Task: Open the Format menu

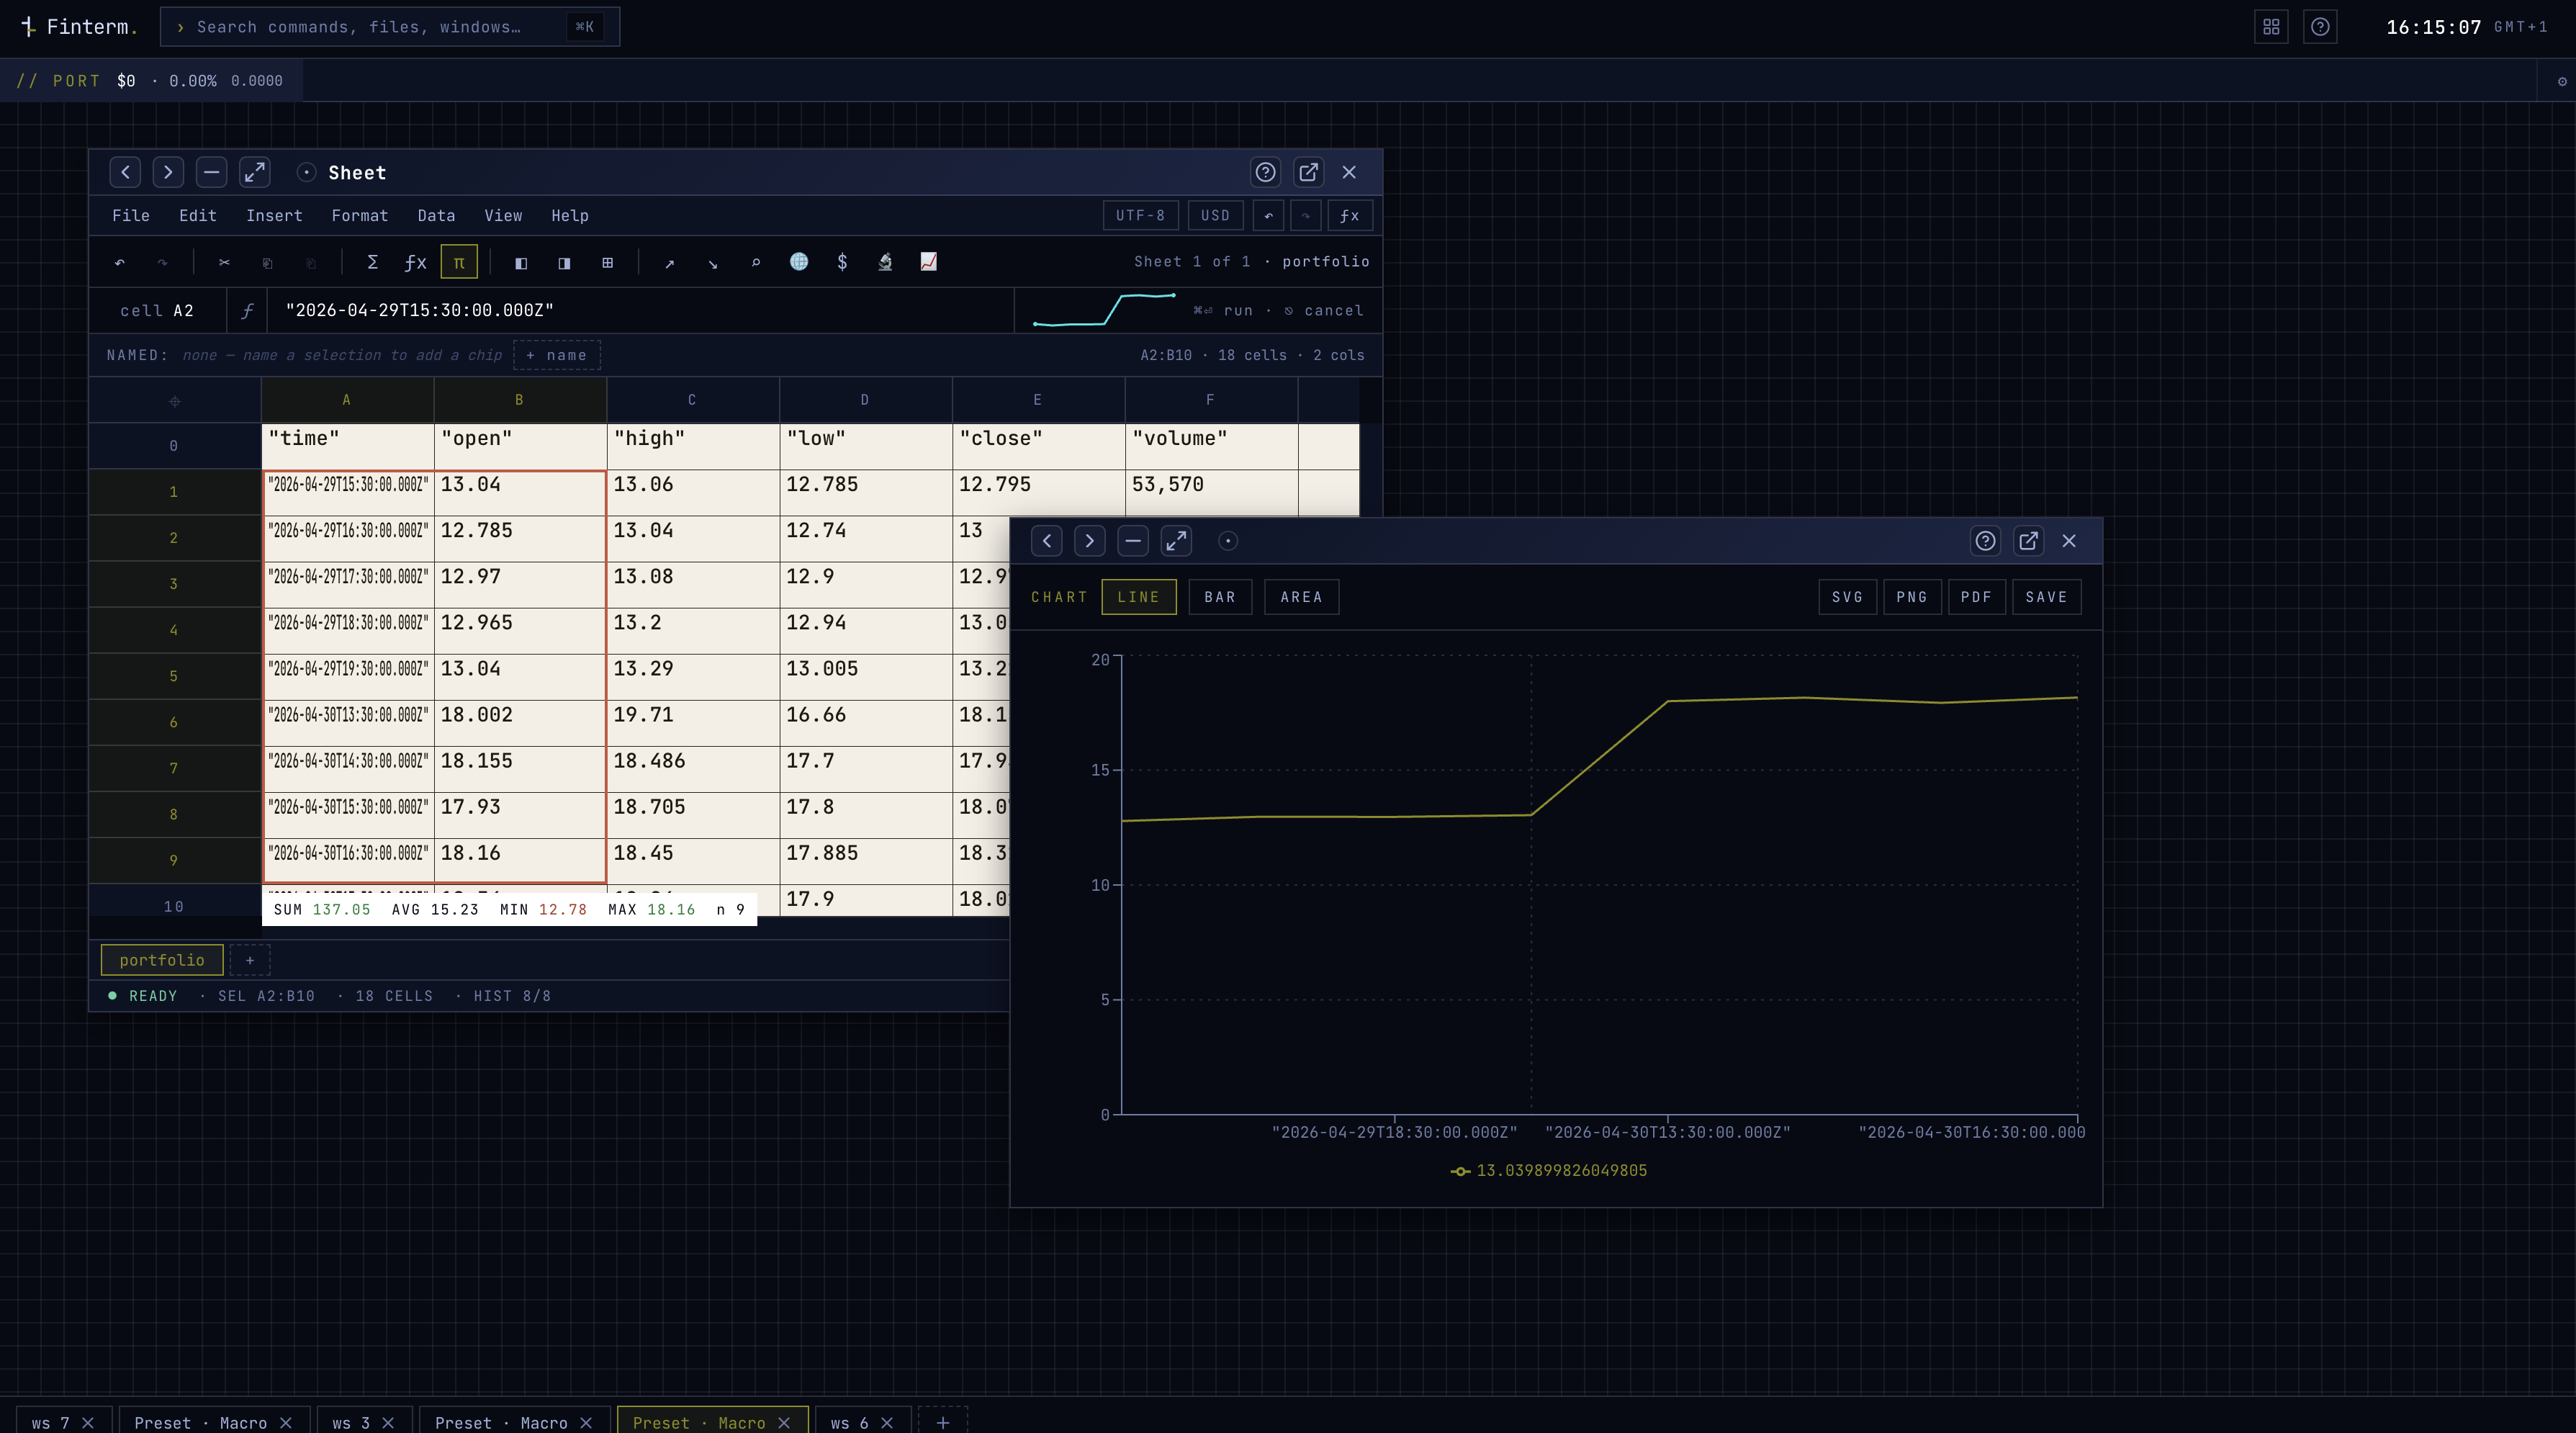Action: [x=360, y=215]
